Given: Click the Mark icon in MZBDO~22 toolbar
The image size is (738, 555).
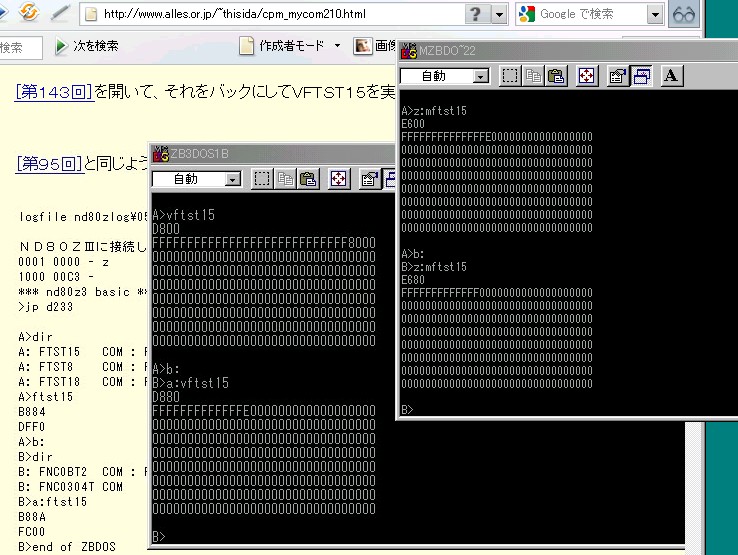Looking at the screenshot, I should (x=510, y=76).
